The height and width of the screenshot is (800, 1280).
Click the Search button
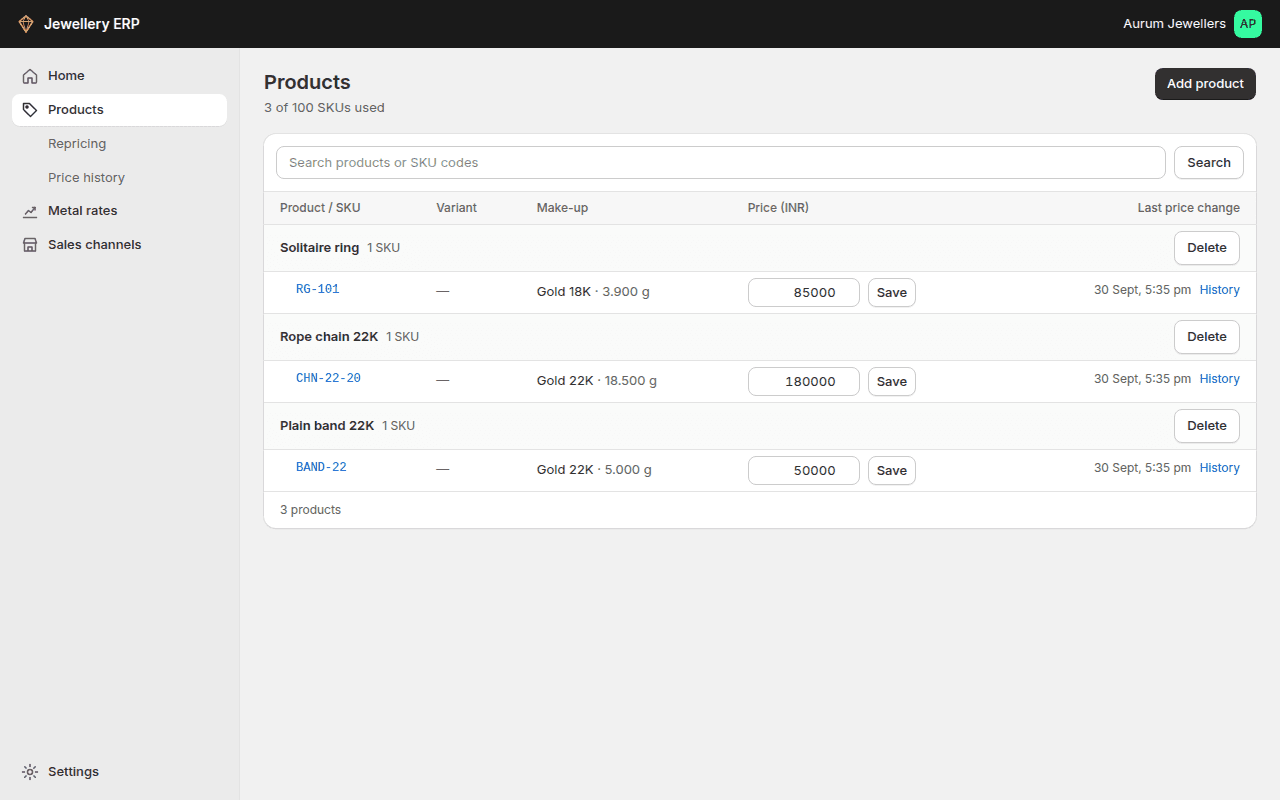point(1209,163)
